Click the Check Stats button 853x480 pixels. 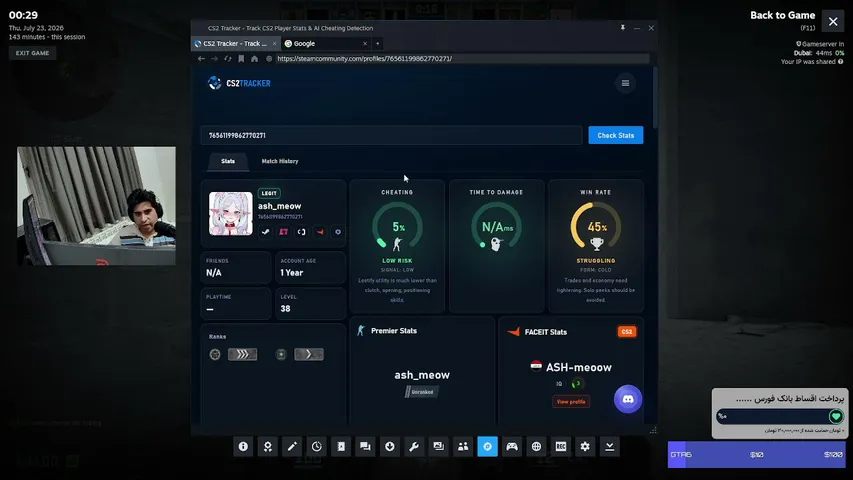pos(615,135)
